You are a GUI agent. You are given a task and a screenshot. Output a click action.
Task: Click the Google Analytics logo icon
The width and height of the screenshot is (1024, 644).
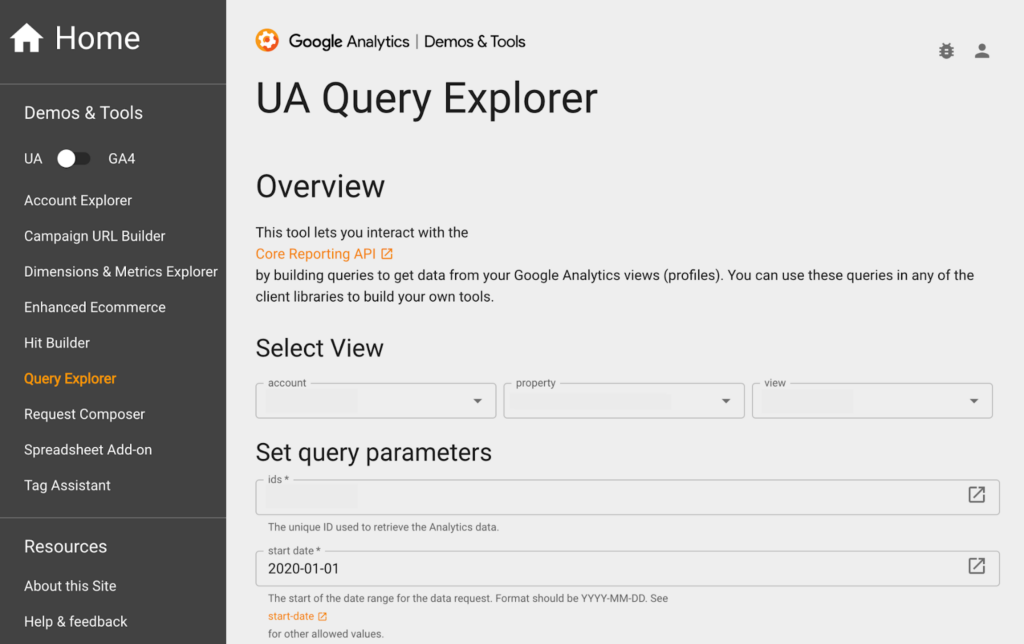click(x=267, y=41)
